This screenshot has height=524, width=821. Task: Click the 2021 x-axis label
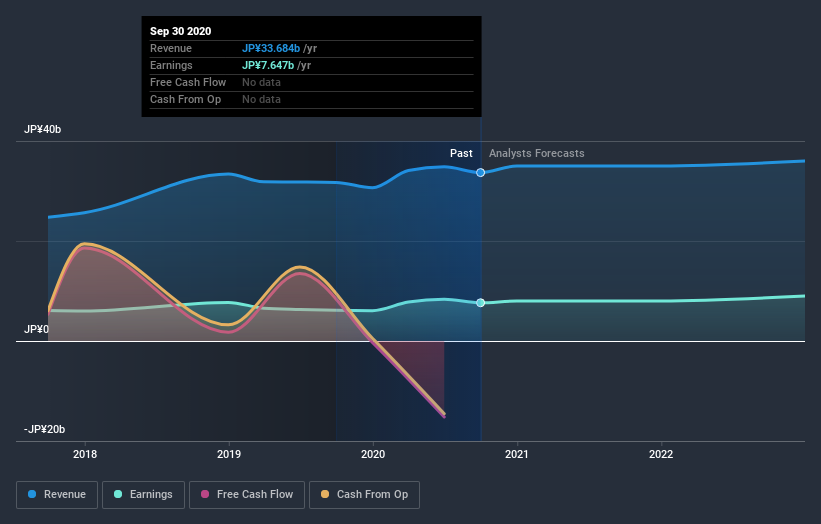click(517, 454)
